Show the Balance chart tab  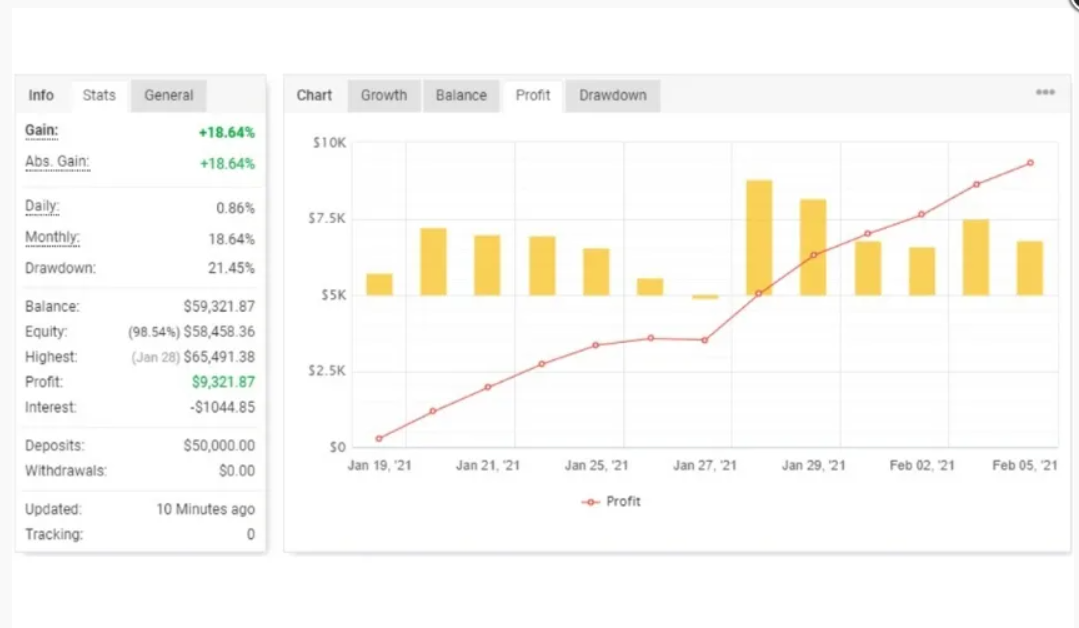click(461, 95)
